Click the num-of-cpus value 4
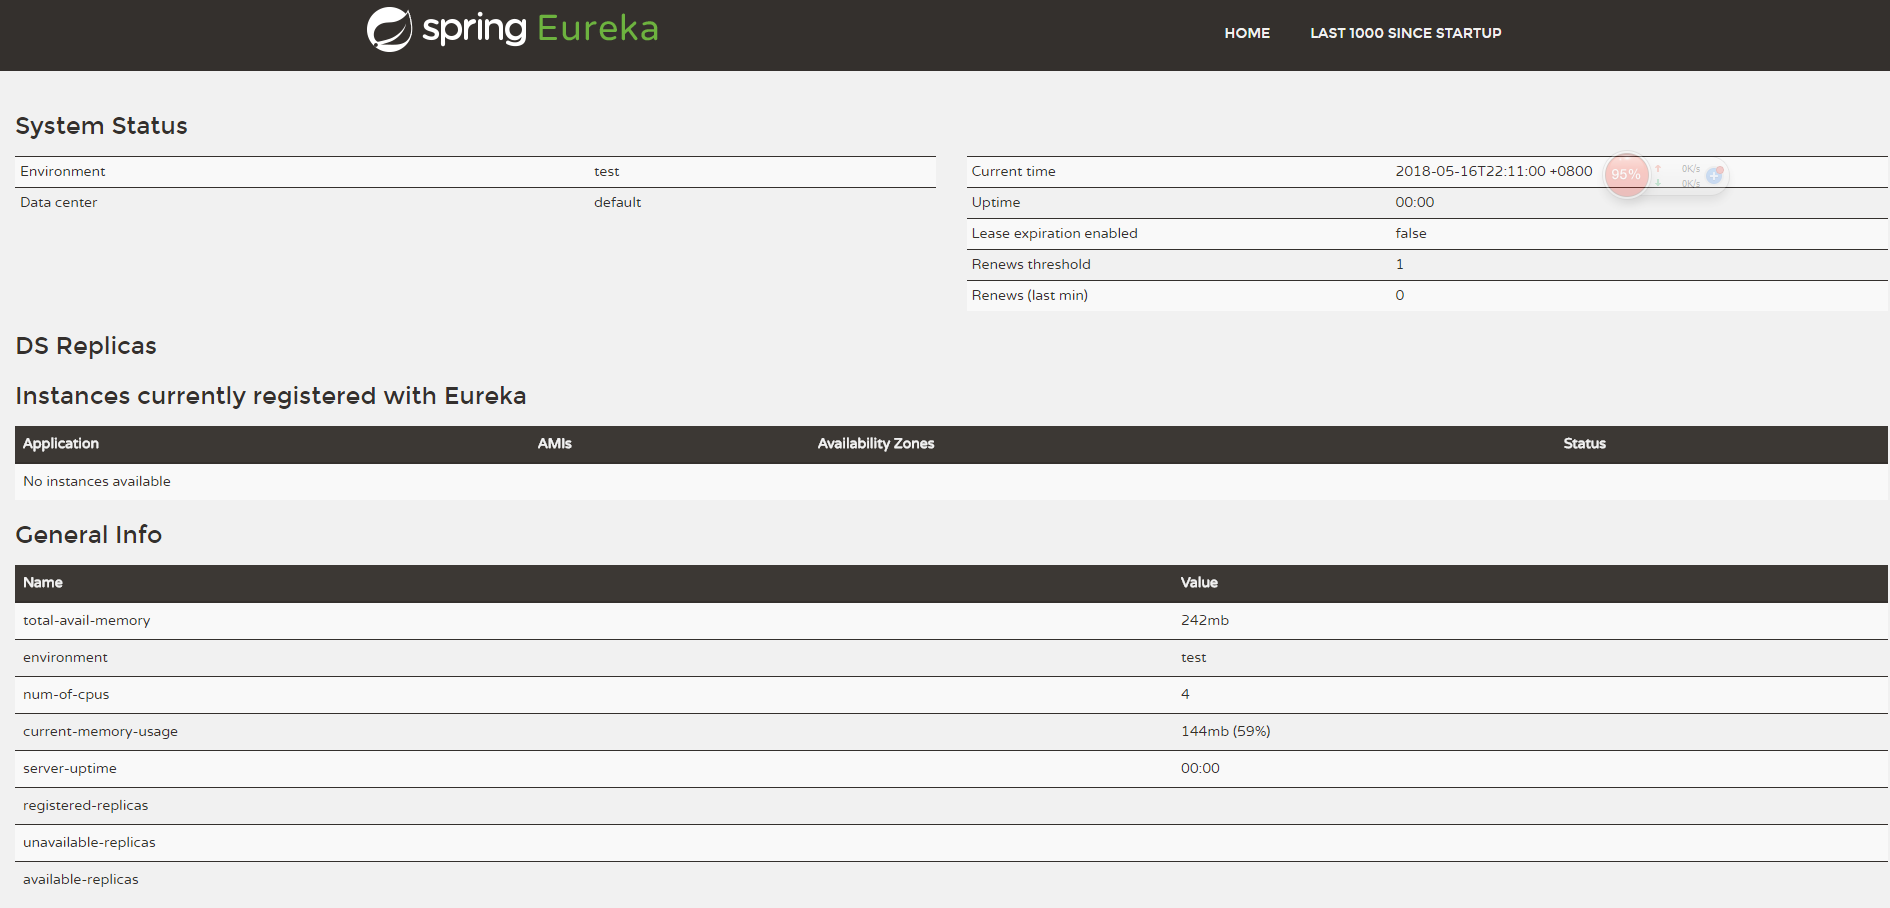Viewport: 1890px width, 908px height. click(1185, 695)
